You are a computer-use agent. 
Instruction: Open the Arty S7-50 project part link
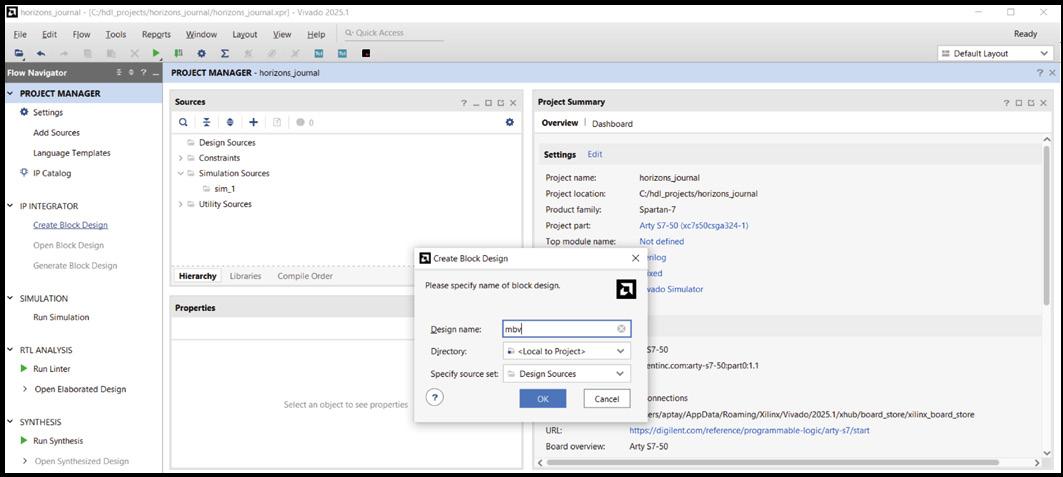click(694, 226)
